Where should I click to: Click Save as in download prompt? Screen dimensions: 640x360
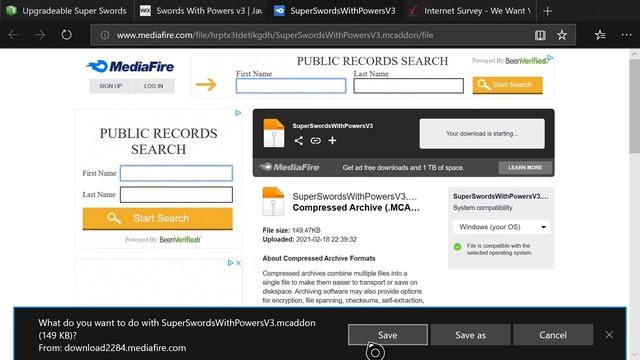[x=471, y=335]
